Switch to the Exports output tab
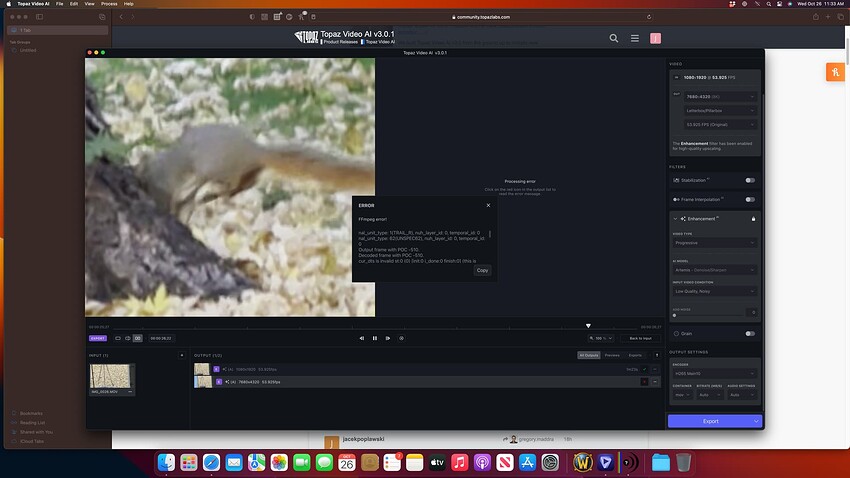 click(x=635, y=356)
